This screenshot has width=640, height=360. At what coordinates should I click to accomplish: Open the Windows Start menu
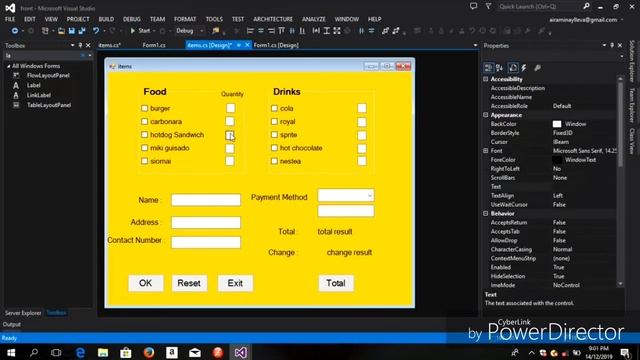(11, 352)
